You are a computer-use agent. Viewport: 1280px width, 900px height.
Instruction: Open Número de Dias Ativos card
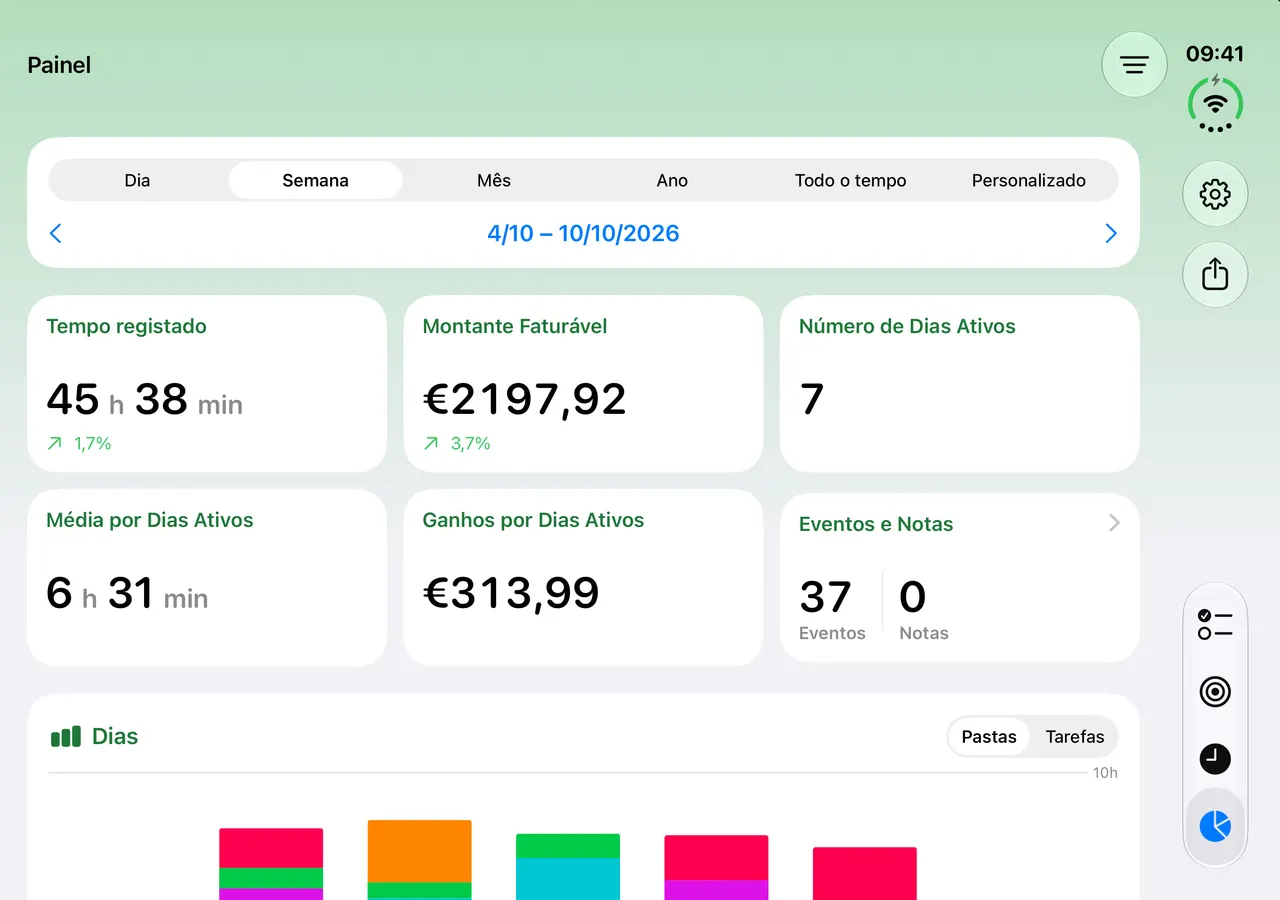[960, 384]
